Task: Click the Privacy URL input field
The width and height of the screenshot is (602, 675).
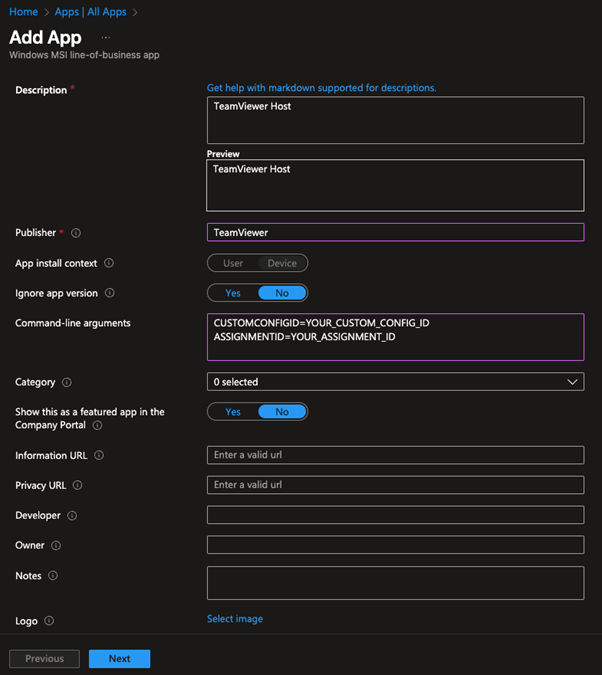Action: point(395,485)
